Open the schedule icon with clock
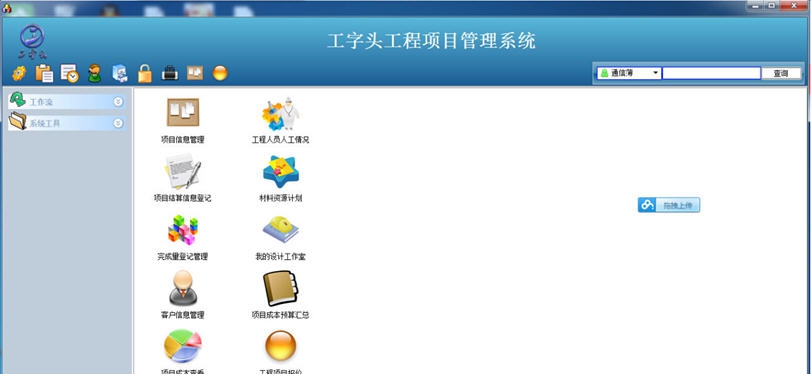This screenshot has height=374, width=811. click(69, 73)
